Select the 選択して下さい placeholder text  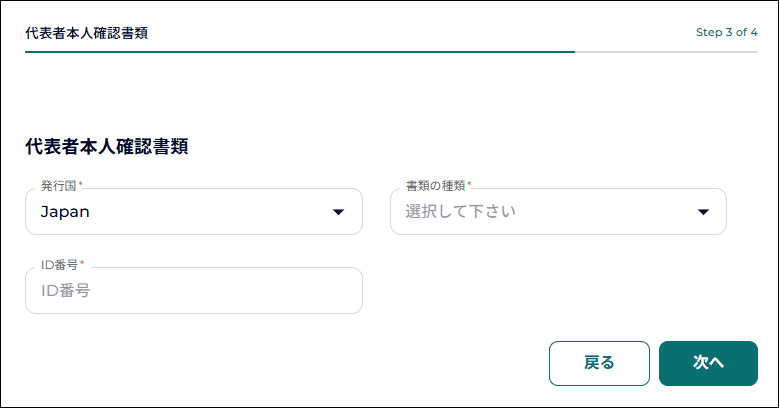tap(460, 212)
